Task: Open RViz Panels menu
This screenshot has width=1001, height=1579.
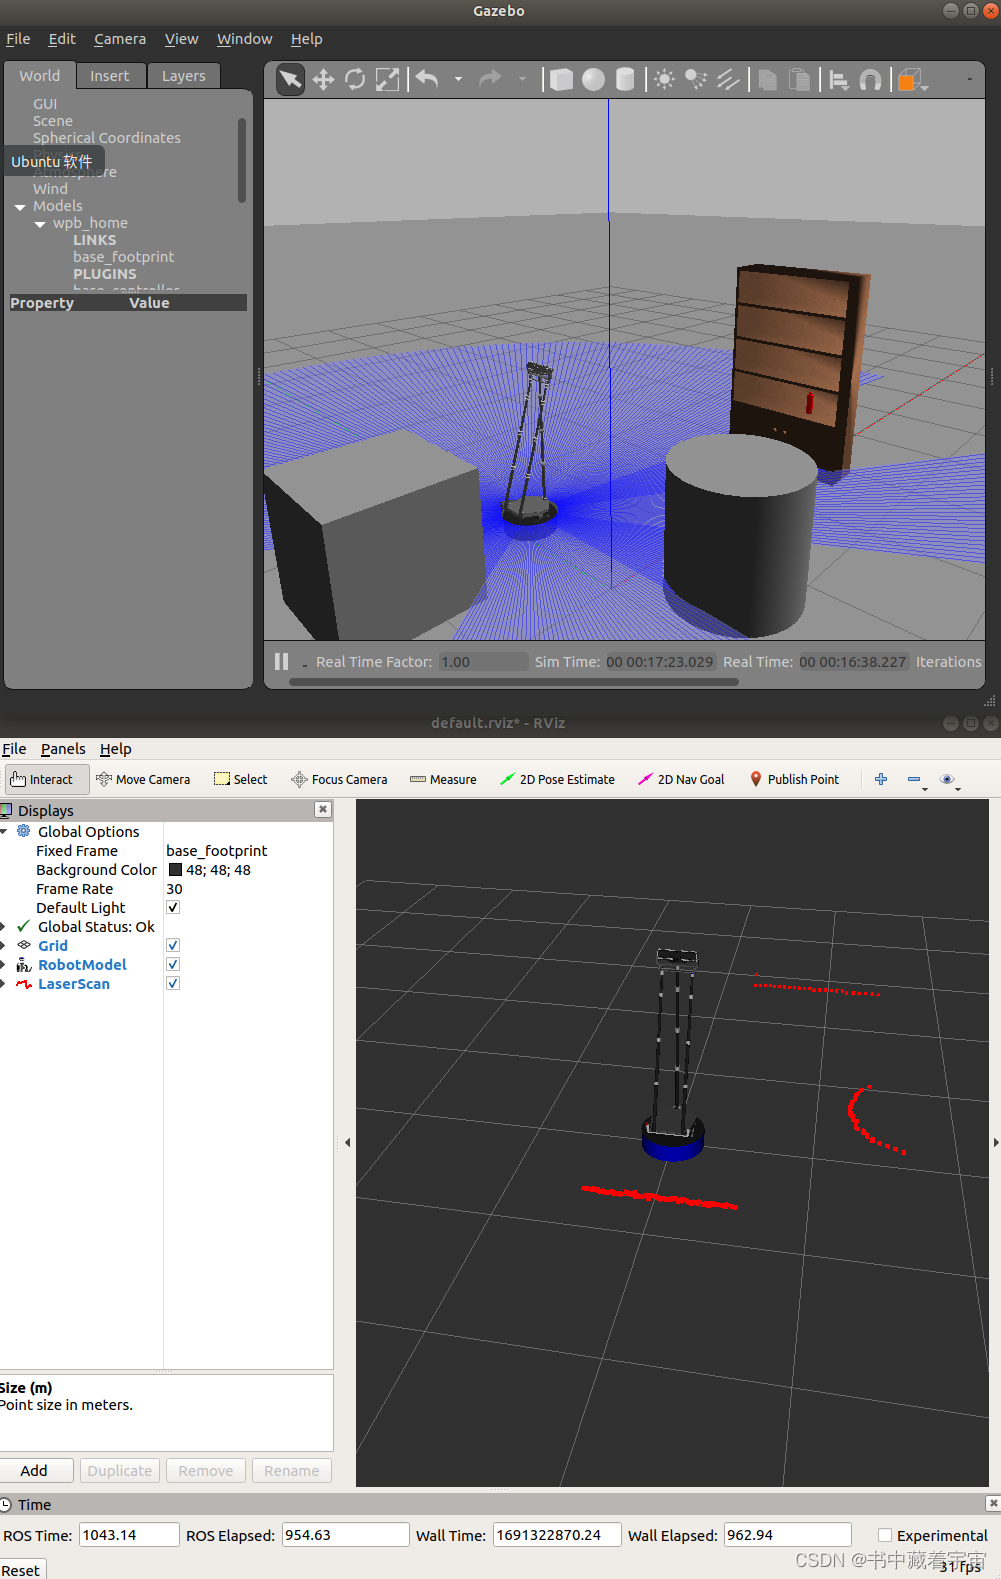Action: (63, 749)
